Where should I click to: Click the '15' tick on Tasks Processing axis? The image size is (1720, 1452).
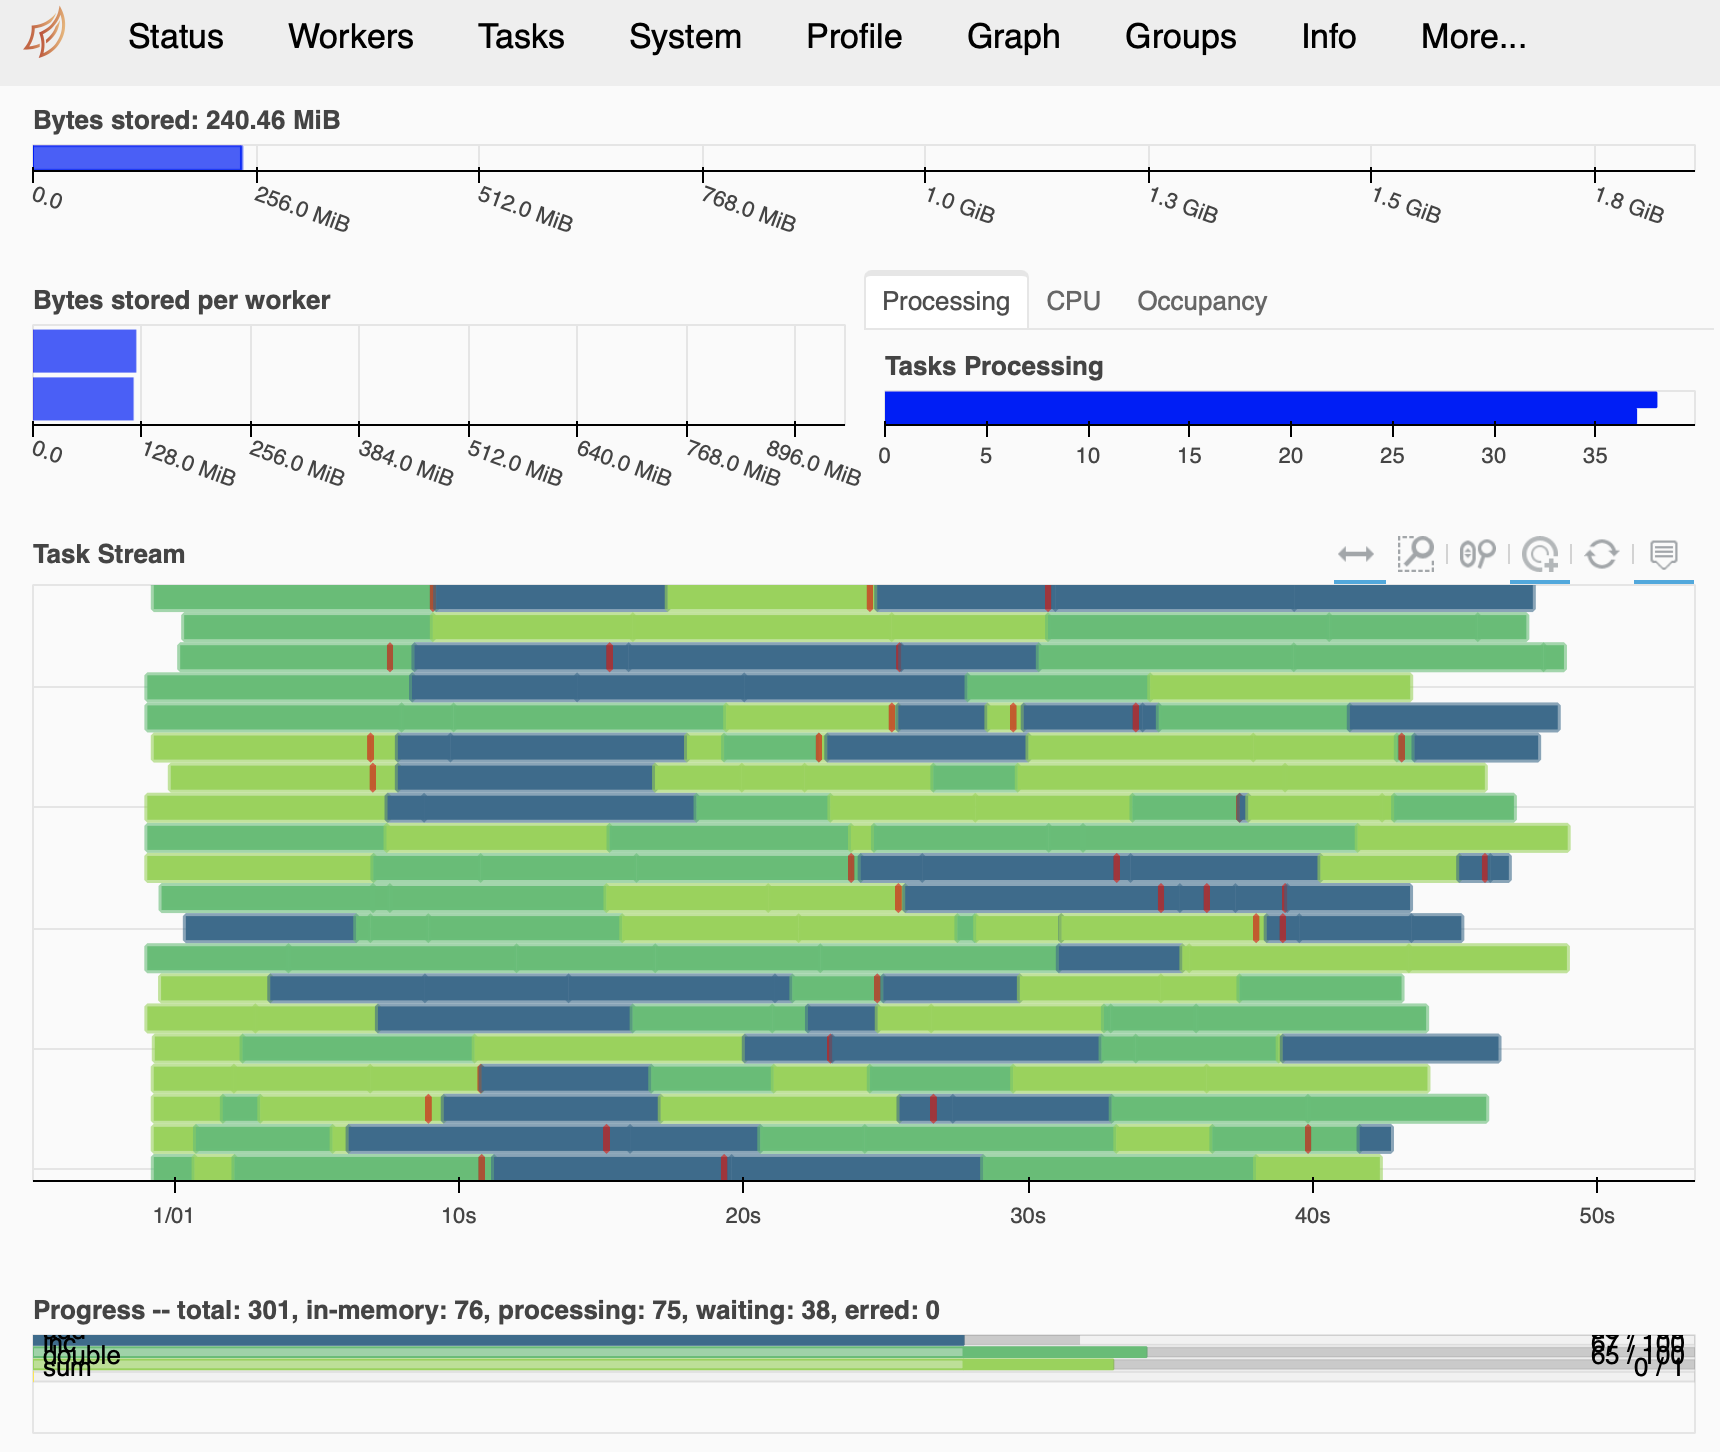click(x=1189, y=455)
